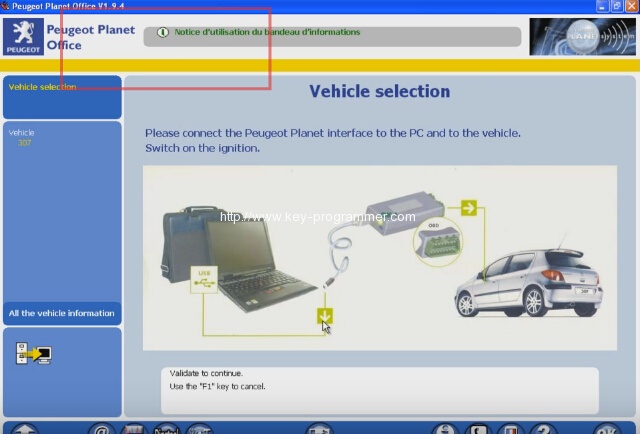
Task: Click the green information icon in the banner
Action: tap(162, 32)
